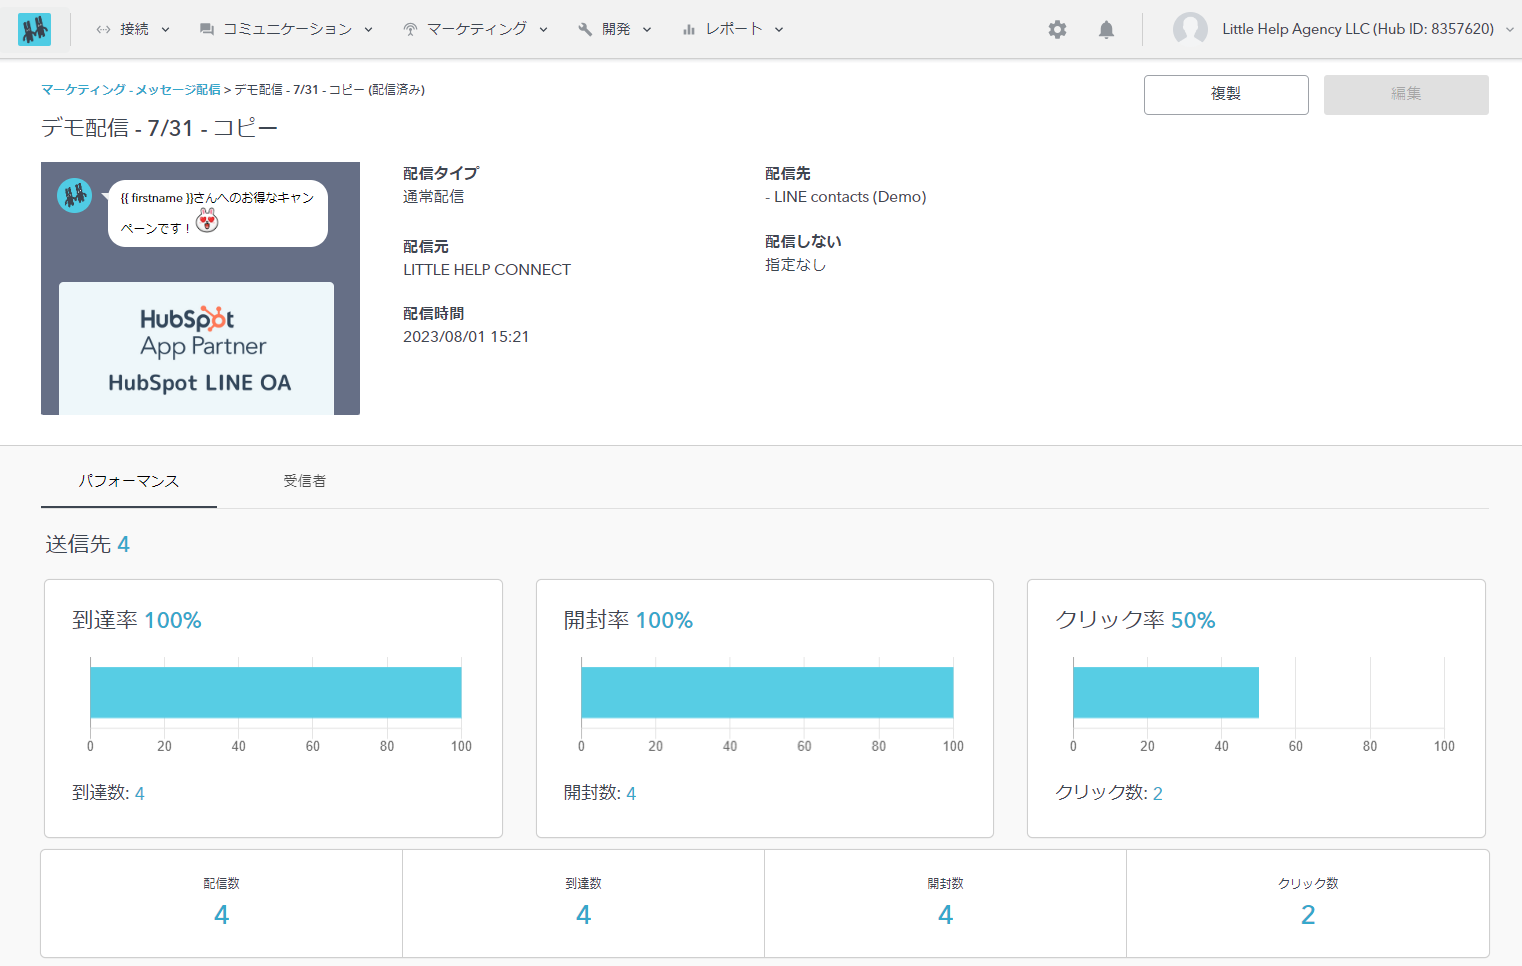Click the コミュニケーション chat bubble icon

coord(207,30)
